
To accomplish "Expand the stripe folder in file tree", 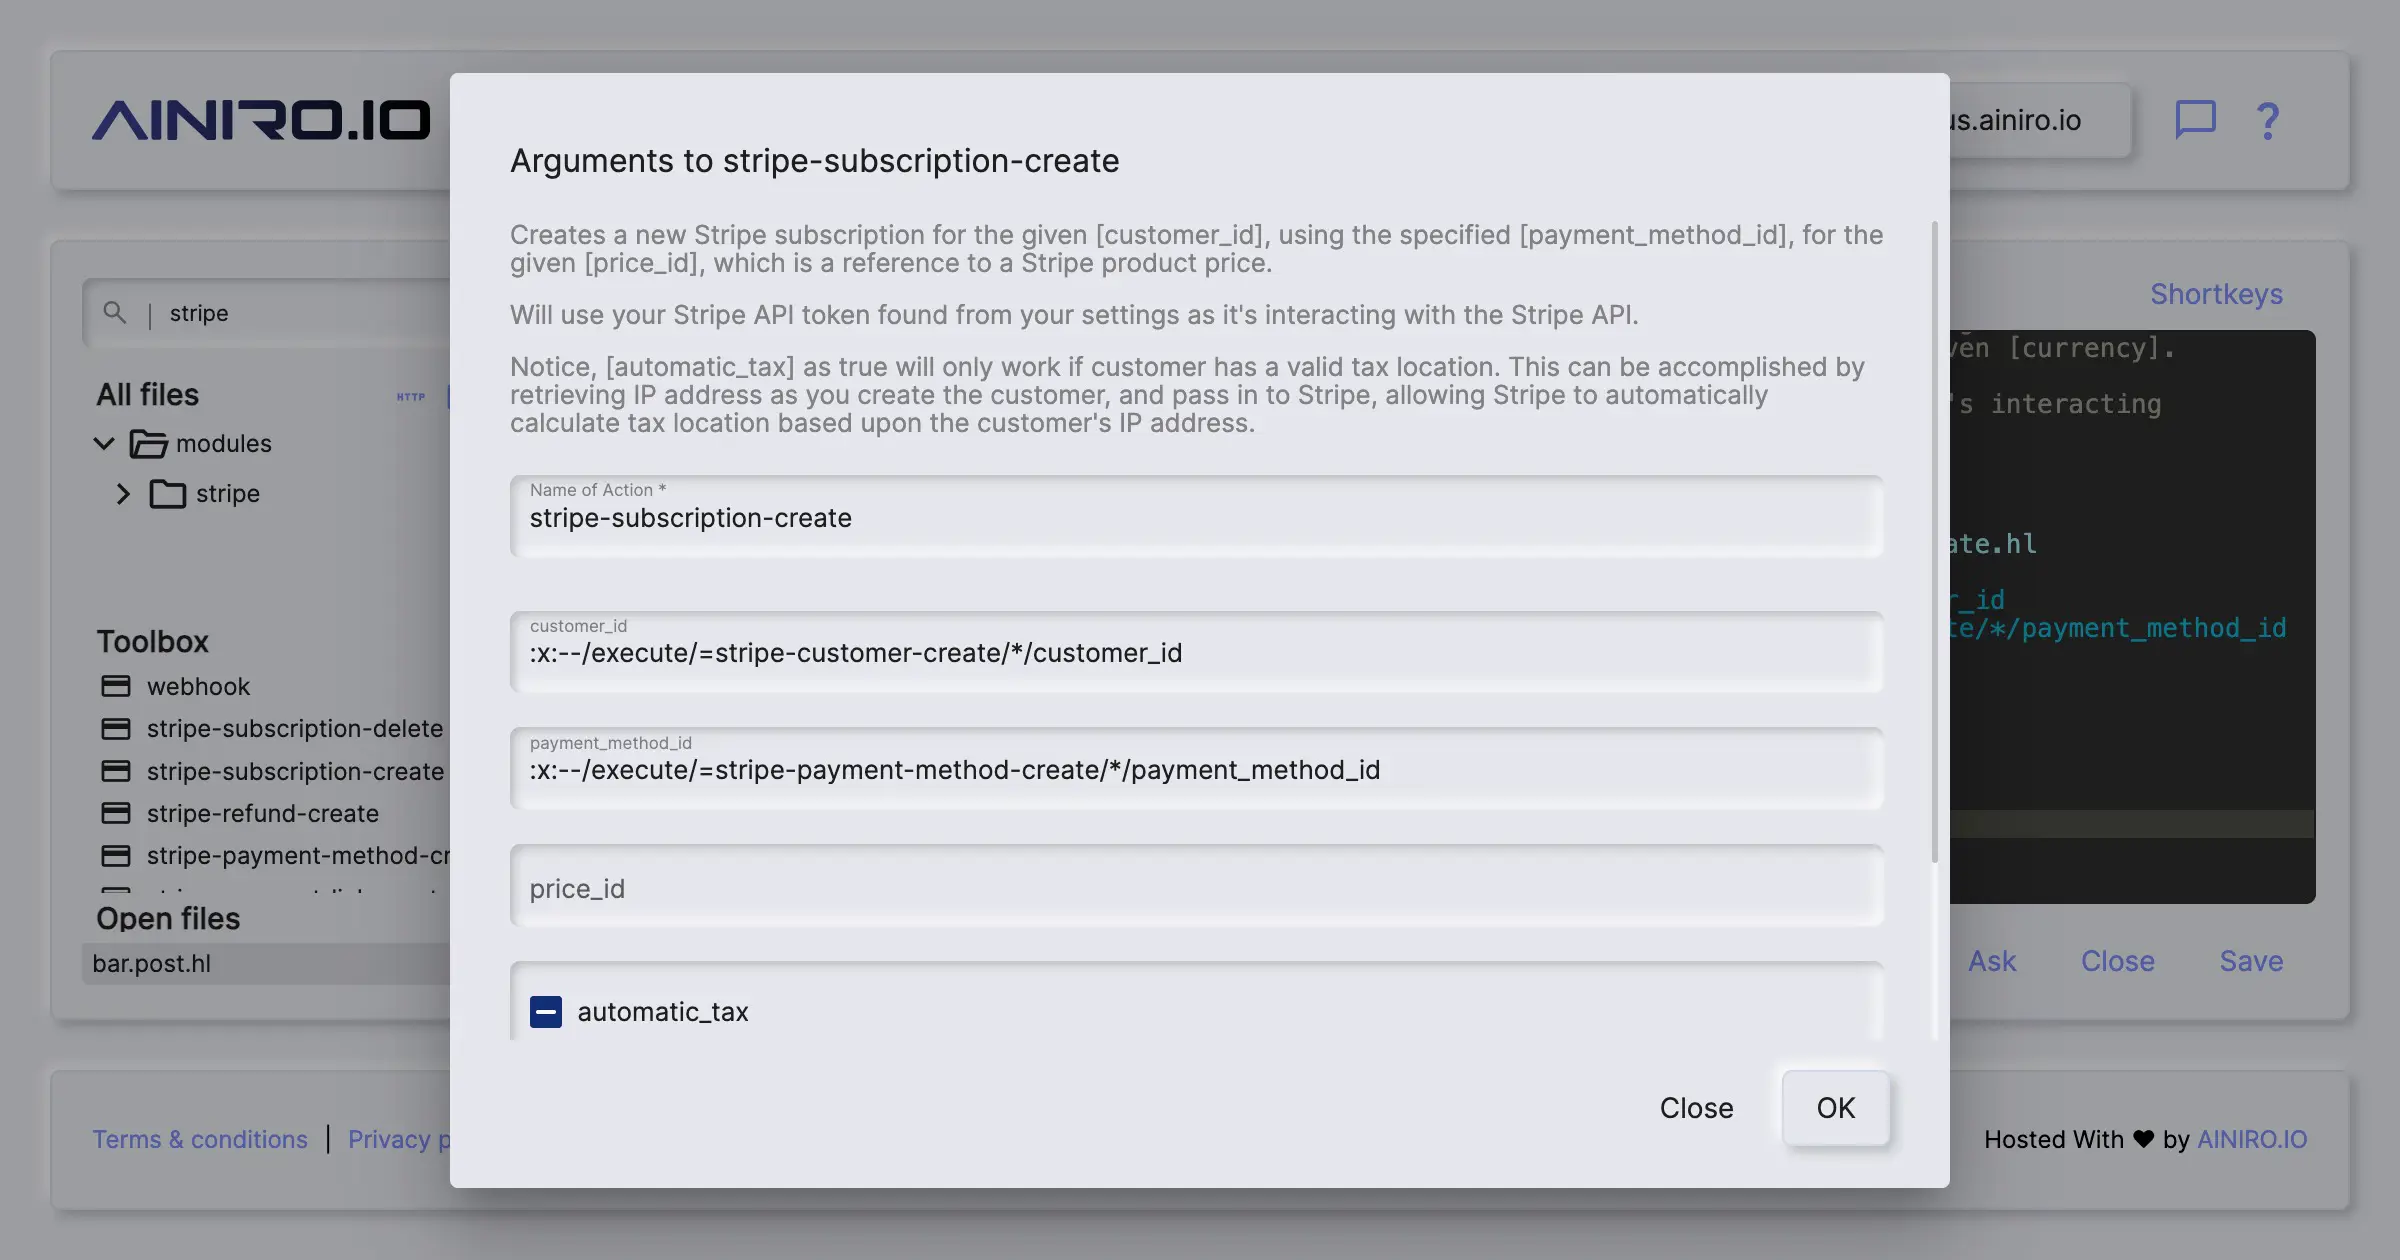I will click(x=124, y=493).
